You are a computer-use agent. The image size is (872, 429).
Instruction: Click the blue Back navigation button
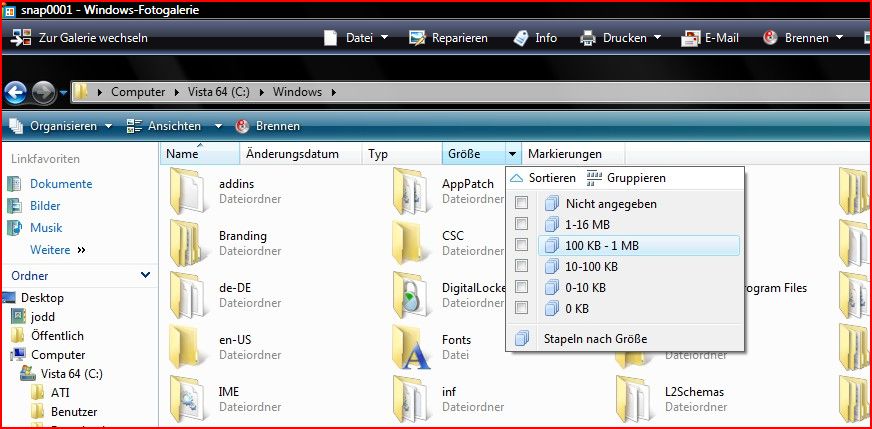point(16,93)
